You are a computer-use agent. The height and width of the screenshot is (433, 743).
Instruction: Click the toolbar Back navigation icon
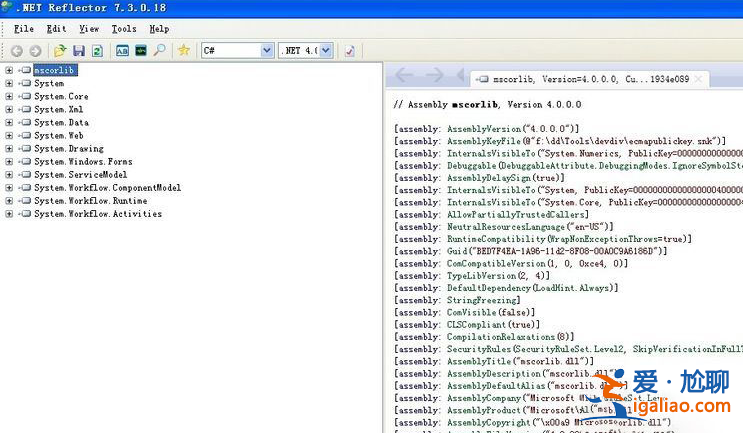[17, 50]
